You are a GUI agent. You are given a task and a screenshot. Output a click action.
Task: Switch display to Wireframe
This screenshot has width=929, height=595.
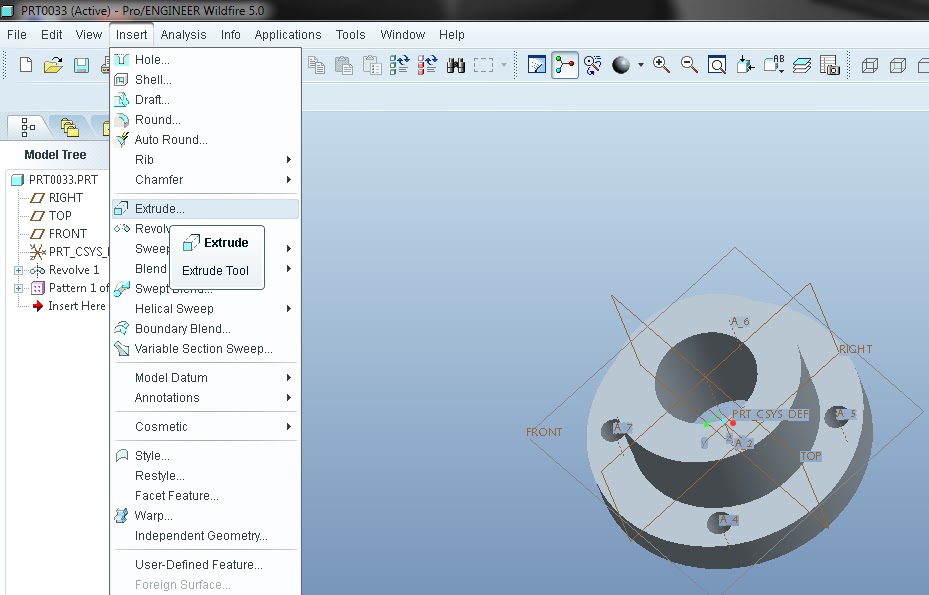[x=870, y=65]
